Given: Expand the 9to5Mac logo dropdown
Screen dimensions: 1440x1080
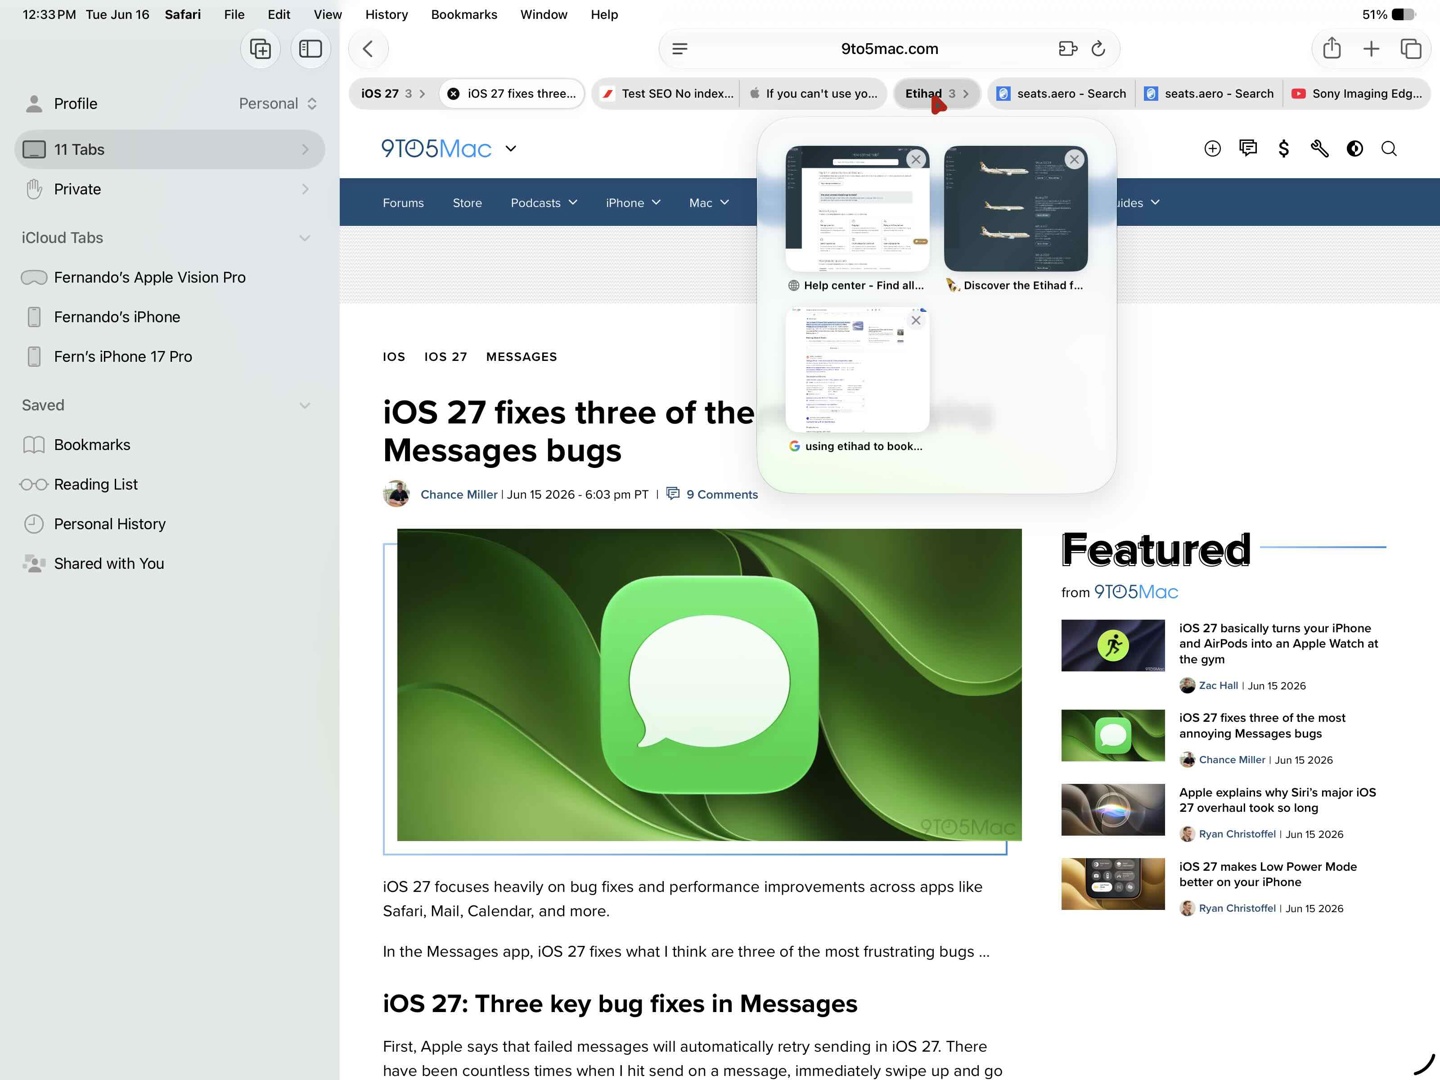Looking at the screenshot, I should tap(511, 148).
